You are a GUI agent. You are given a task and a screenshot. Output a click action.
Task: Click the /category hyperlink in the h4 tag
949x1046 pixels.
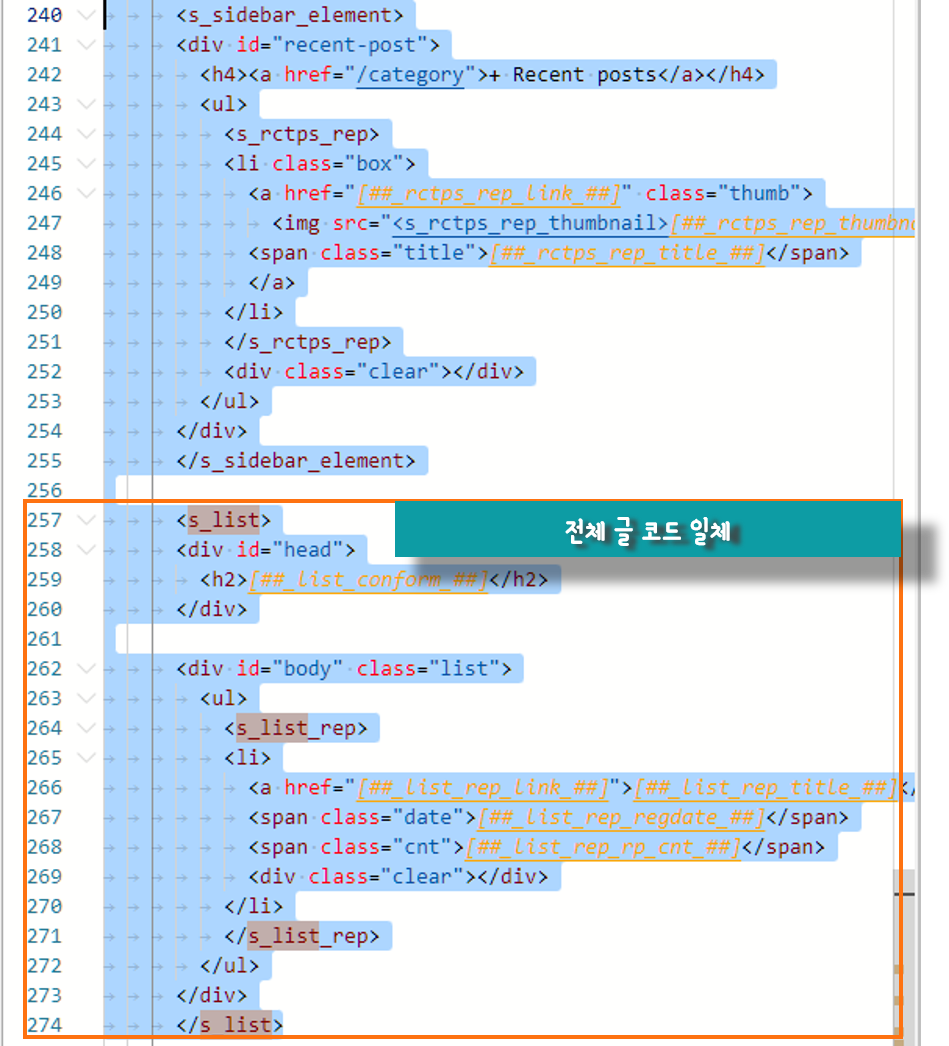click(x=410, y=74)
